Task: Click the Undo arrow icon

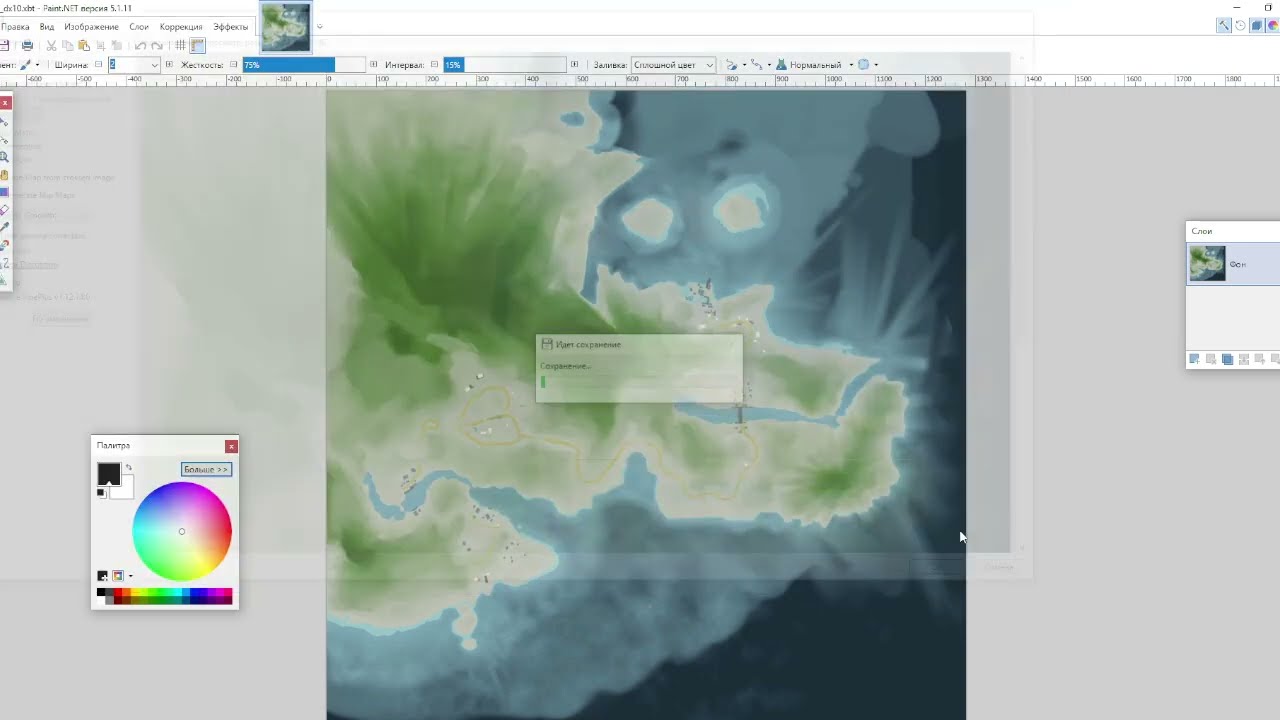Action: (140, 45)
